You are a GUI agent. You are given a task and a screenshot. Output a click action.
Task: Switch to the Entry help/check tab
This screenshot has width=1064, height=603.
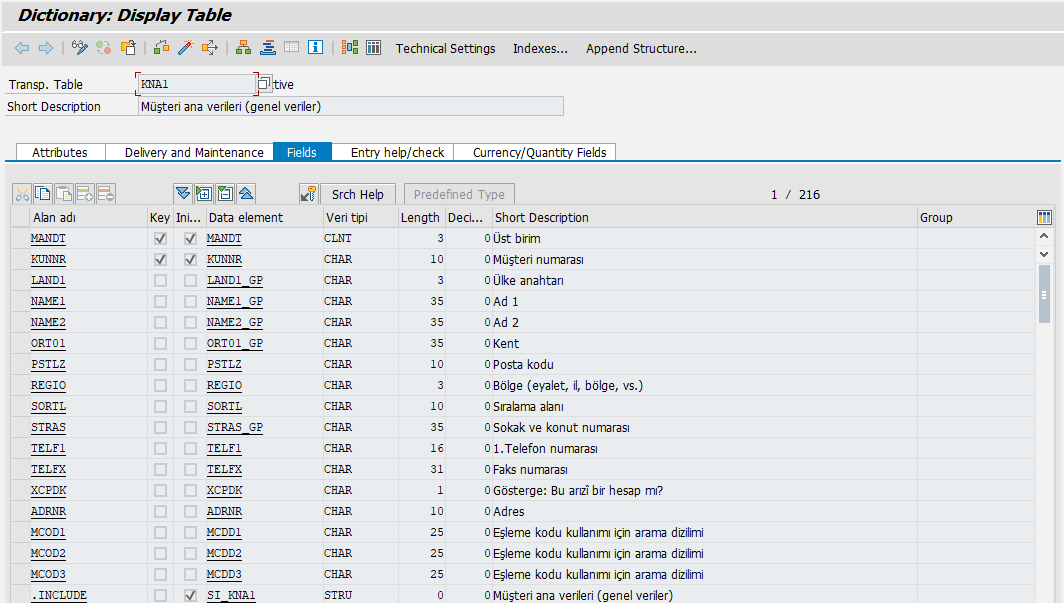(x=398, y=152)
